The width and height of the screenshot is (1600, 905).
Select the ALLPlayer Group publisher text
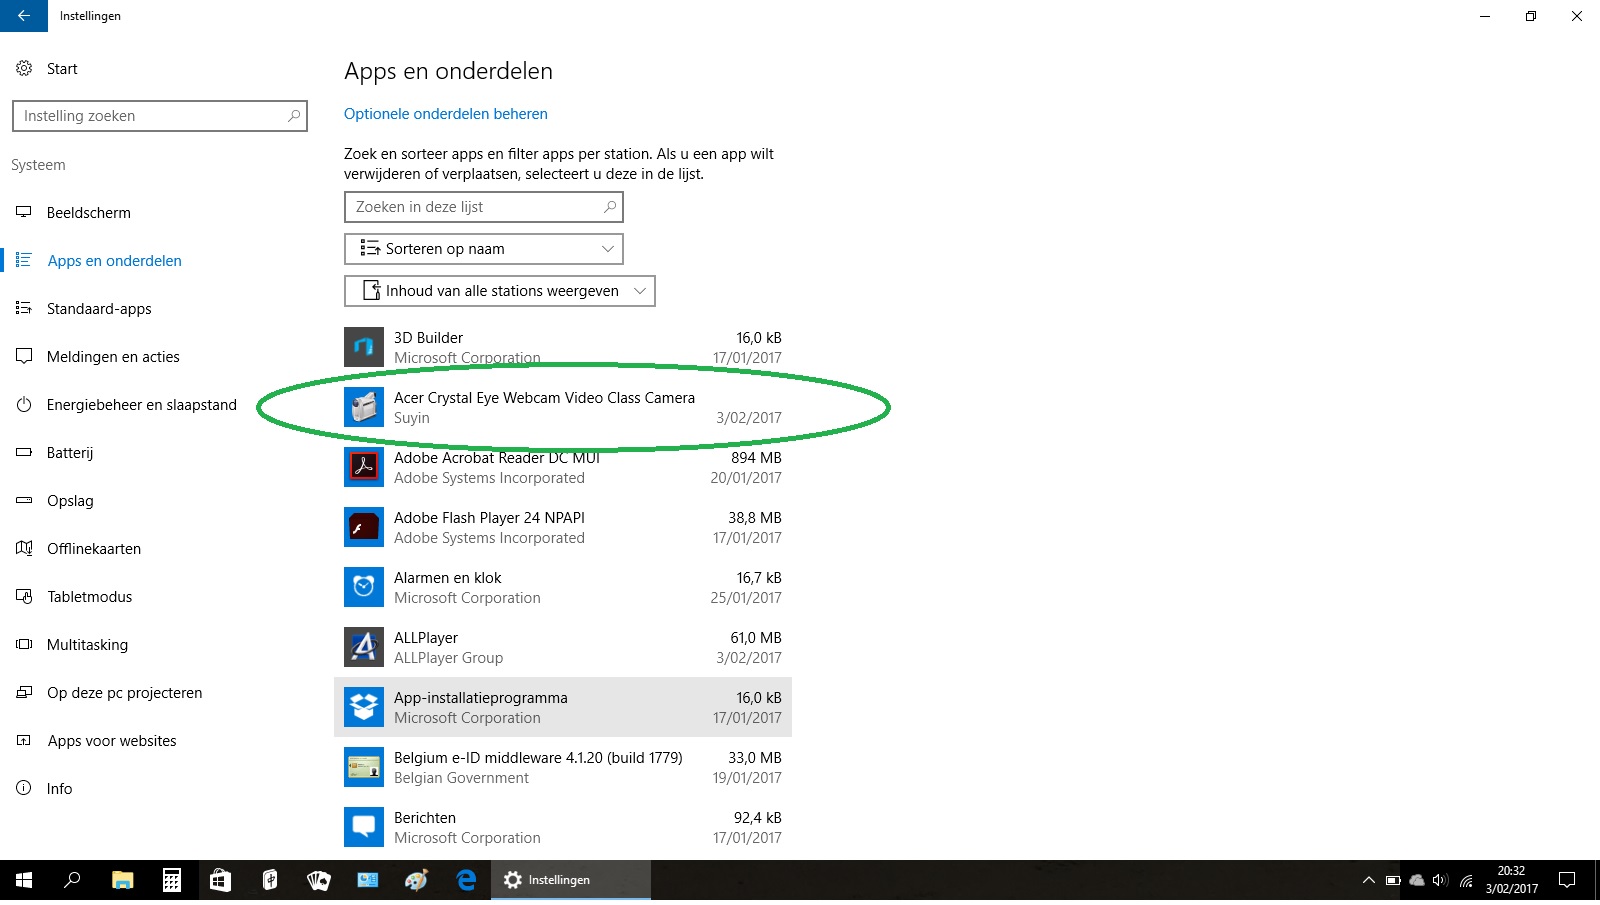click(448, 658)
